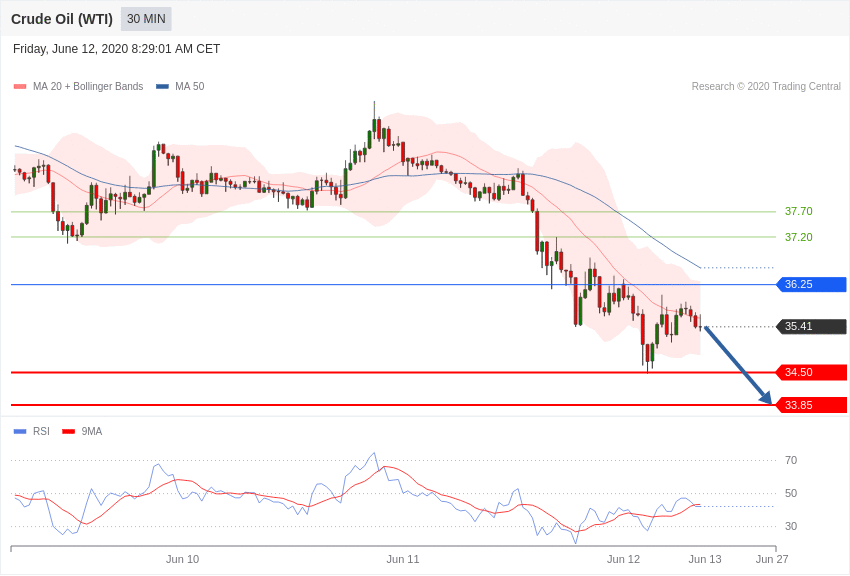Image resolution: width=850 pixels, height=576 pixels.
Task: Click the Research © 2020 Trading Central credit
Action: [x=766, y=87]
